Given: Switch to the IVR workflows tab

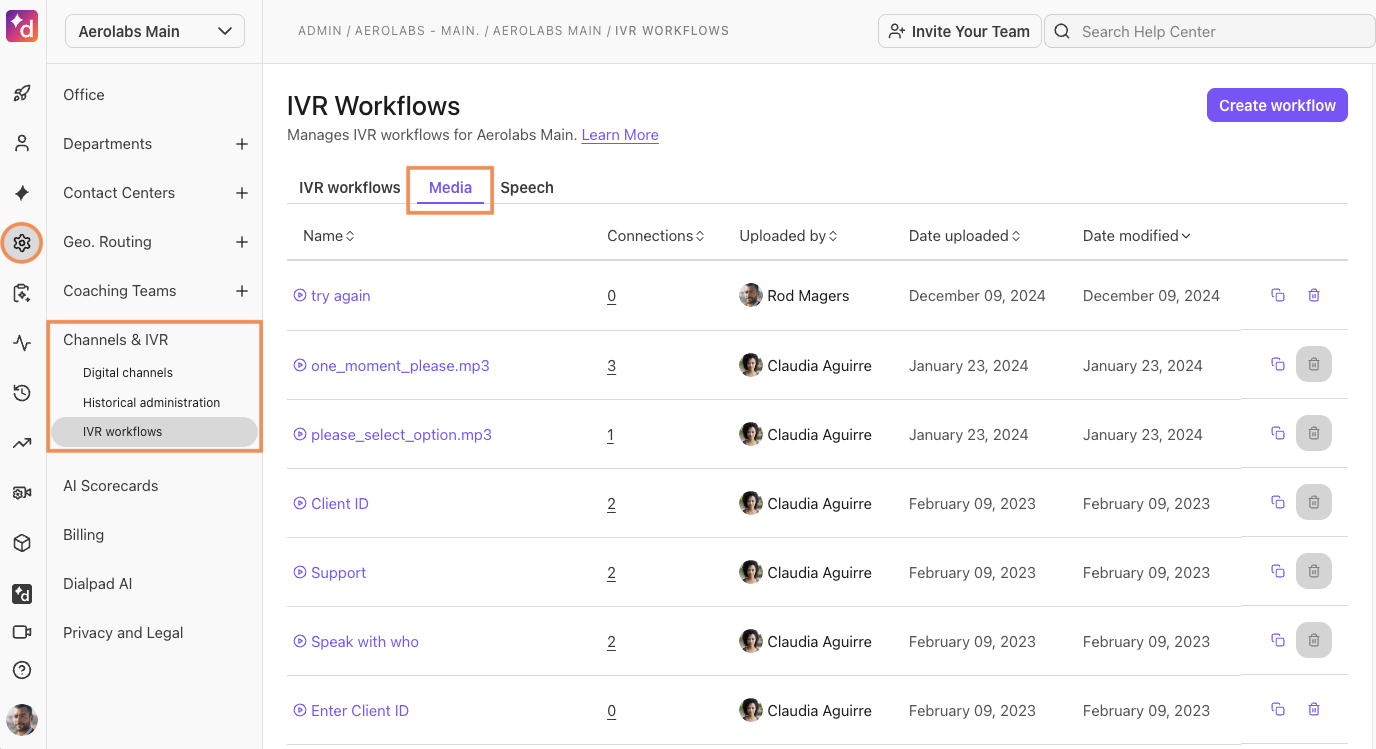Looking at the screenshot, I should pos(349,188).
